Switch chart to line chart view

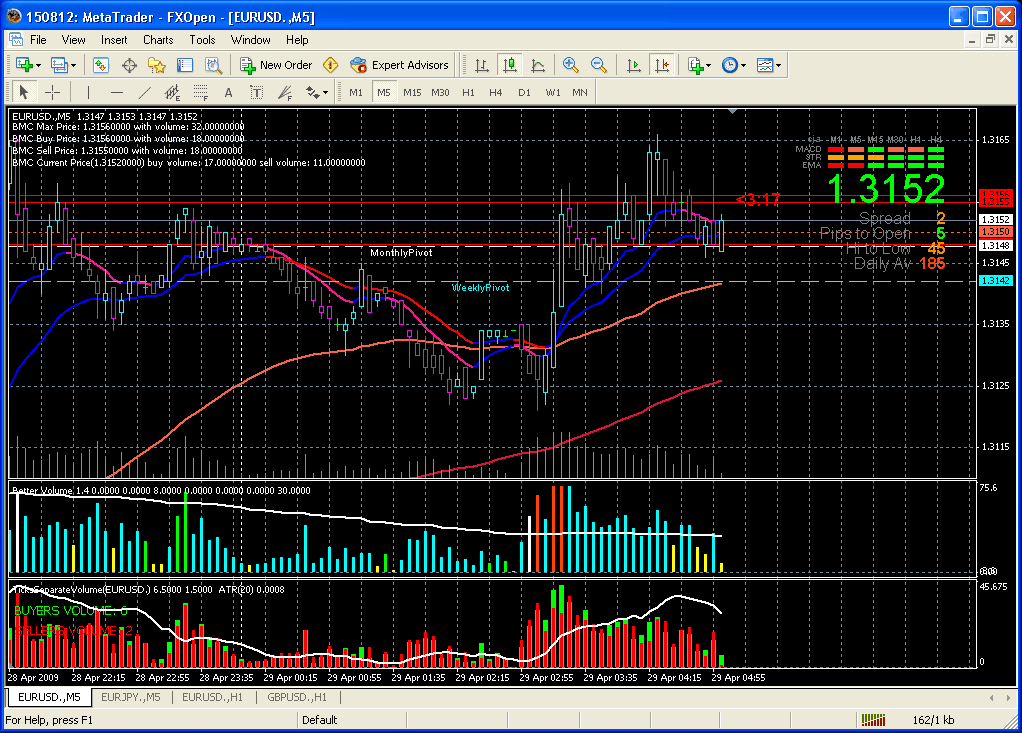[x=538, y=65]
